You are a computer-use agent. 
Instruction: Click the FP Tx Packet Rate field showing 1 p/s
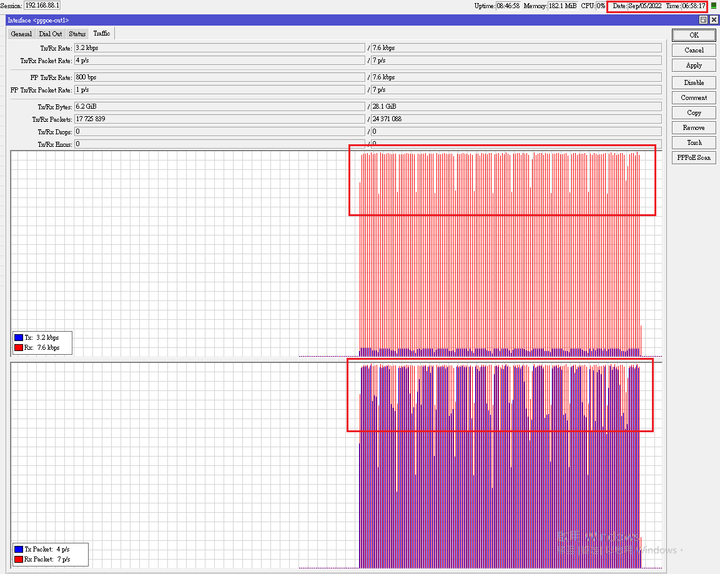pos(219,90)
